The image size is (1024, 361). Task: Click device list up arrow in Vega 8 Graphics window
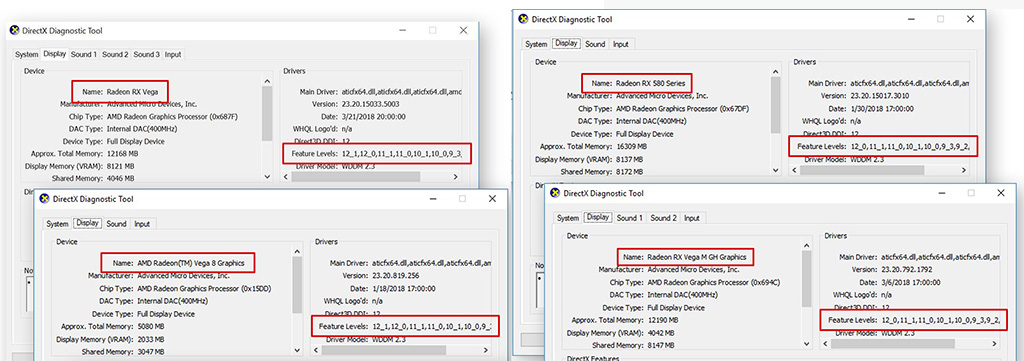(x=298, y=251)
